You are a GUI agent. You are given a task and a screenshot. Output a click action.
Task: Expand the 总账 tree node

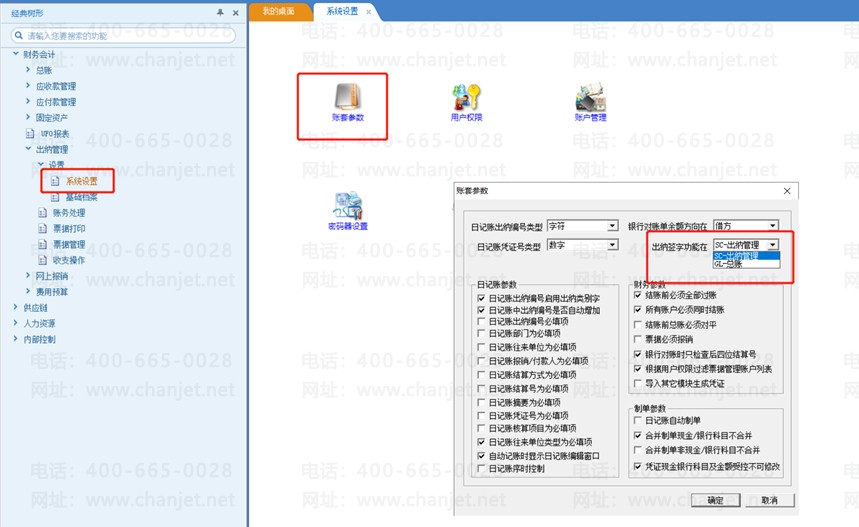(x=28, y=70)
